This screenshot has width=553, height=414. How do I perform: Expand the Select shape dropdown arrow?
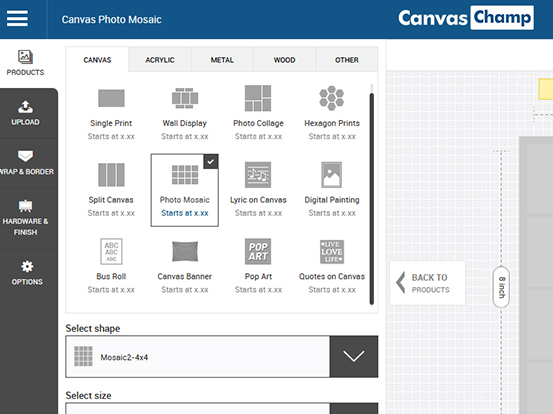[x=354, y=357]
